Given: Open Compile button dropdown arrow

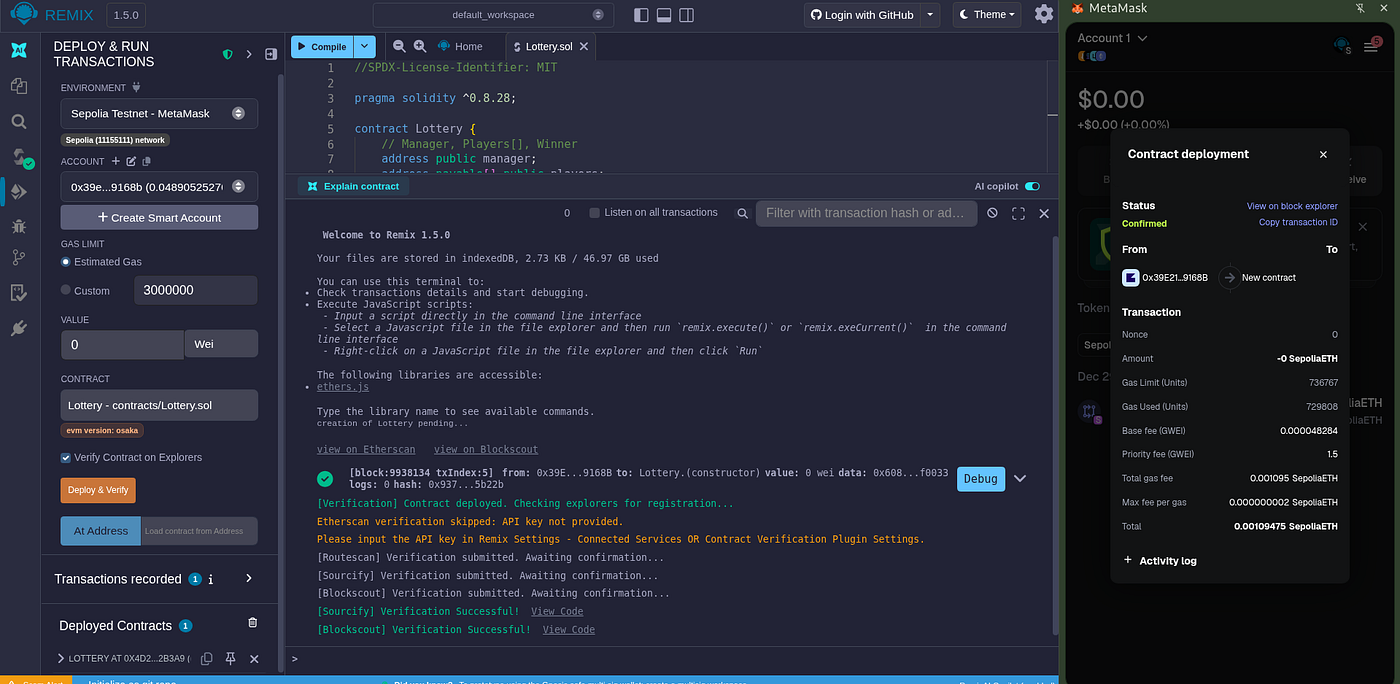Looking at the screenshot, I should coord(365,46).
